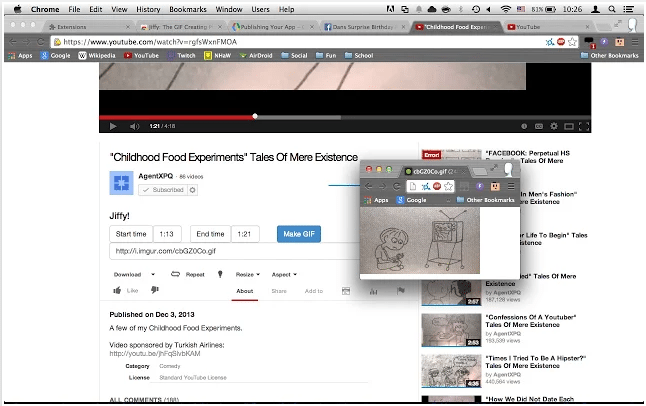
Task: Dislike the video with thumbs down
Action: [155, 290]
